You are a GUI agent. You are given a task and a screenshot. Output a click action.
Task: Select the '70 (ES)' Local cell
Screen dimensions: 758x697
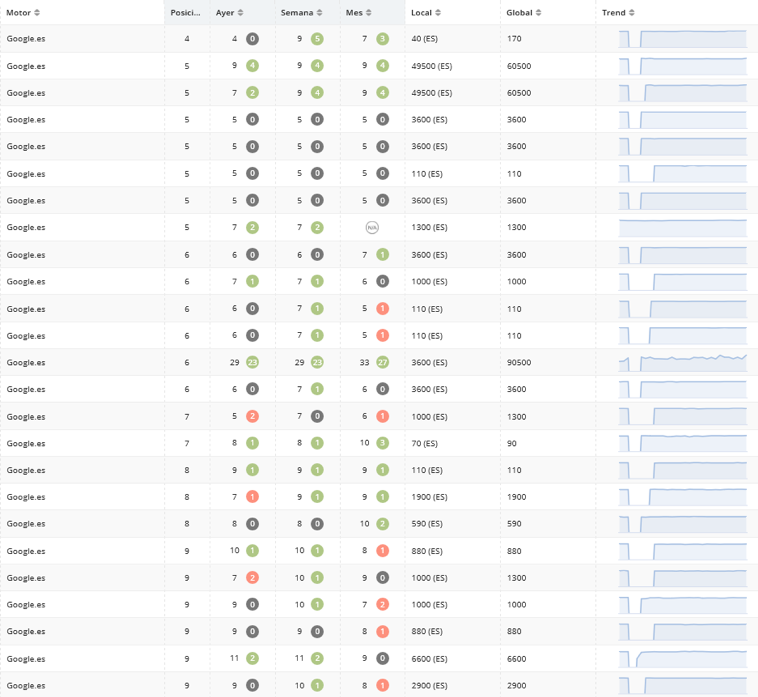click(x=424, y=443)
